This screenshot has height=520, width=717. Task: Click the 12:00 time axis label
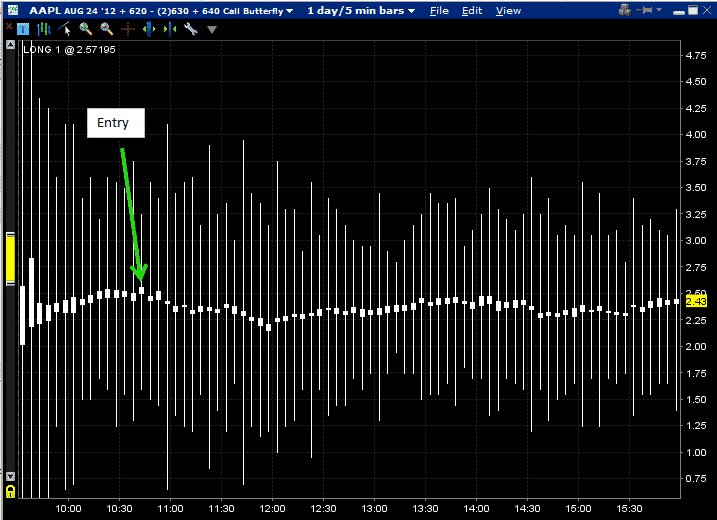[272, 509]
